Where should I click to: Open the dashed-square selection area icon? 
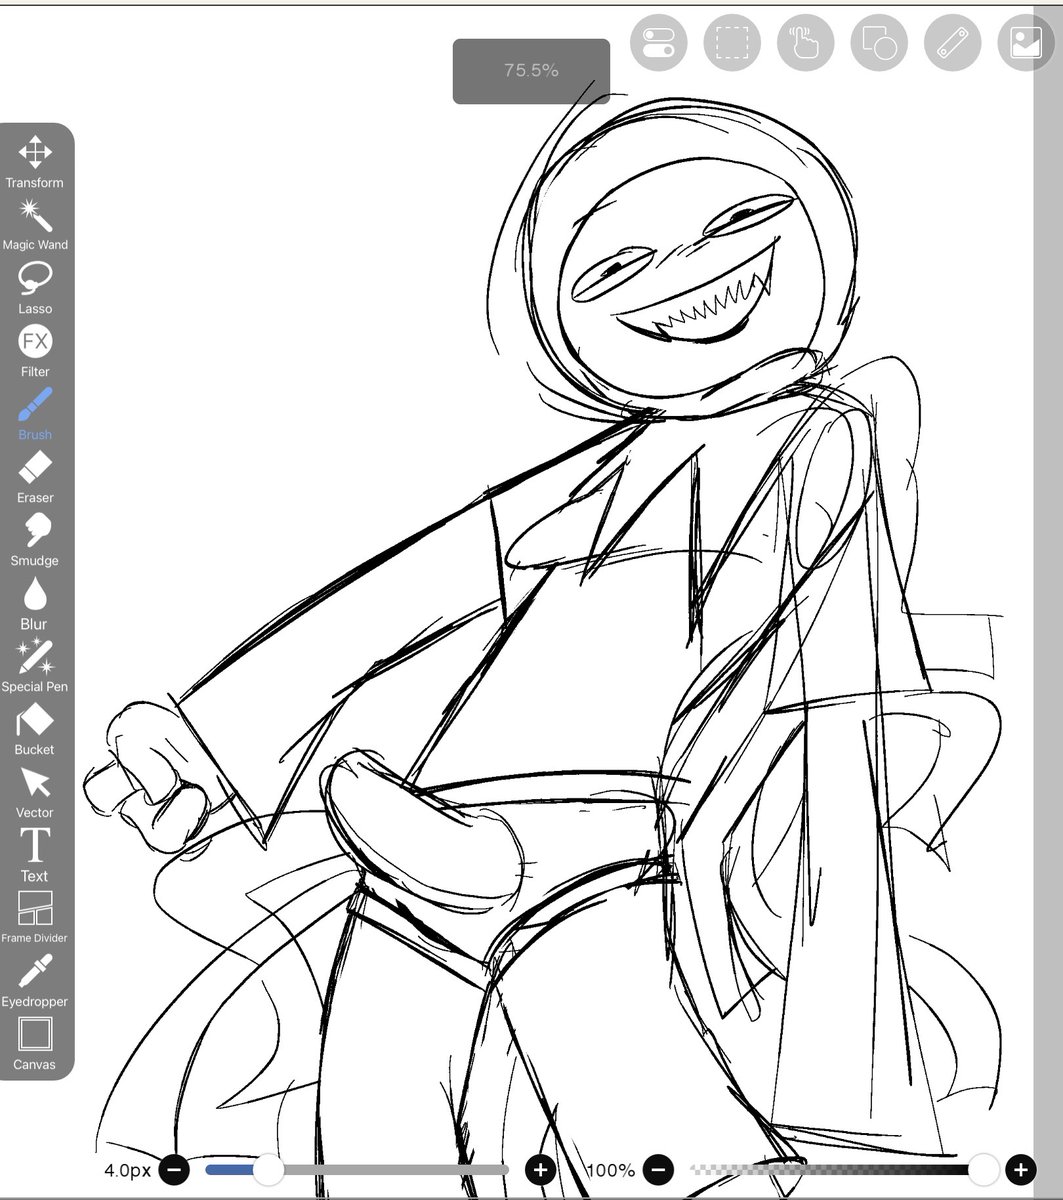pos(732,43)
